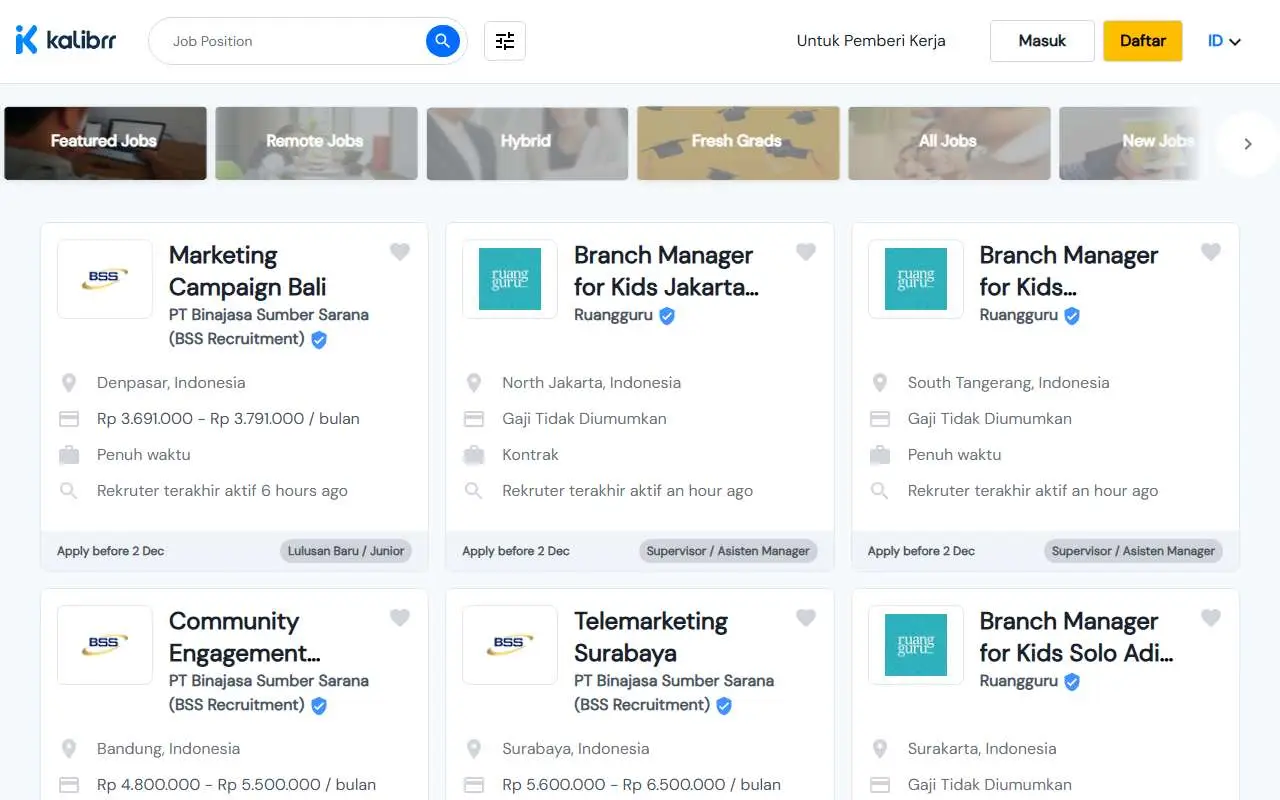Select the Fresh Grads category
This screenshot has width=1280, height=800.
point(738,143)
